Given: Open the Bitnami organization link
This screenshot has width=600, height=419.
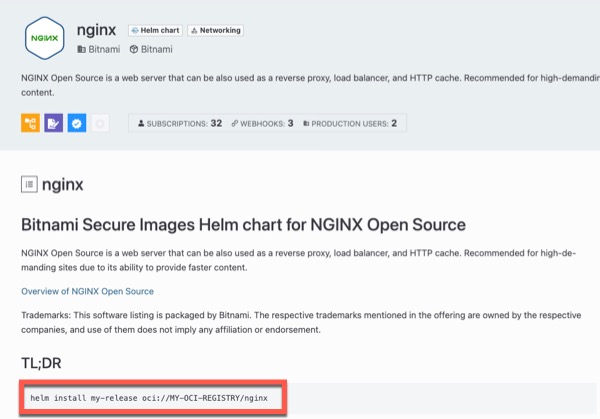Looking at the screenshot, I should pos(98,49).
